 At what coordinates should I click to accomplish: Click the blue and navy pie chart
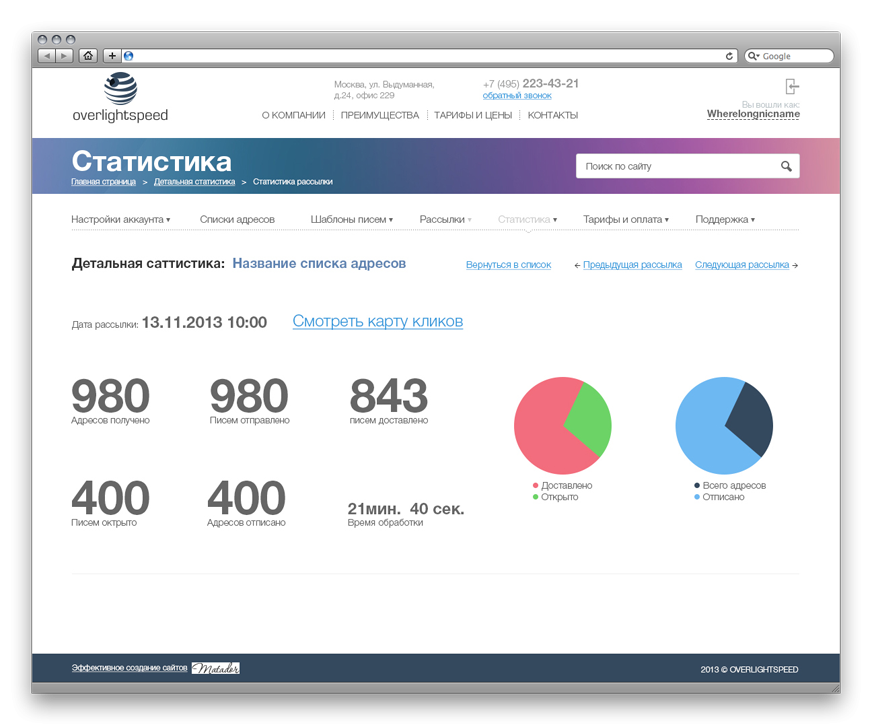click(x=724, y=426)
